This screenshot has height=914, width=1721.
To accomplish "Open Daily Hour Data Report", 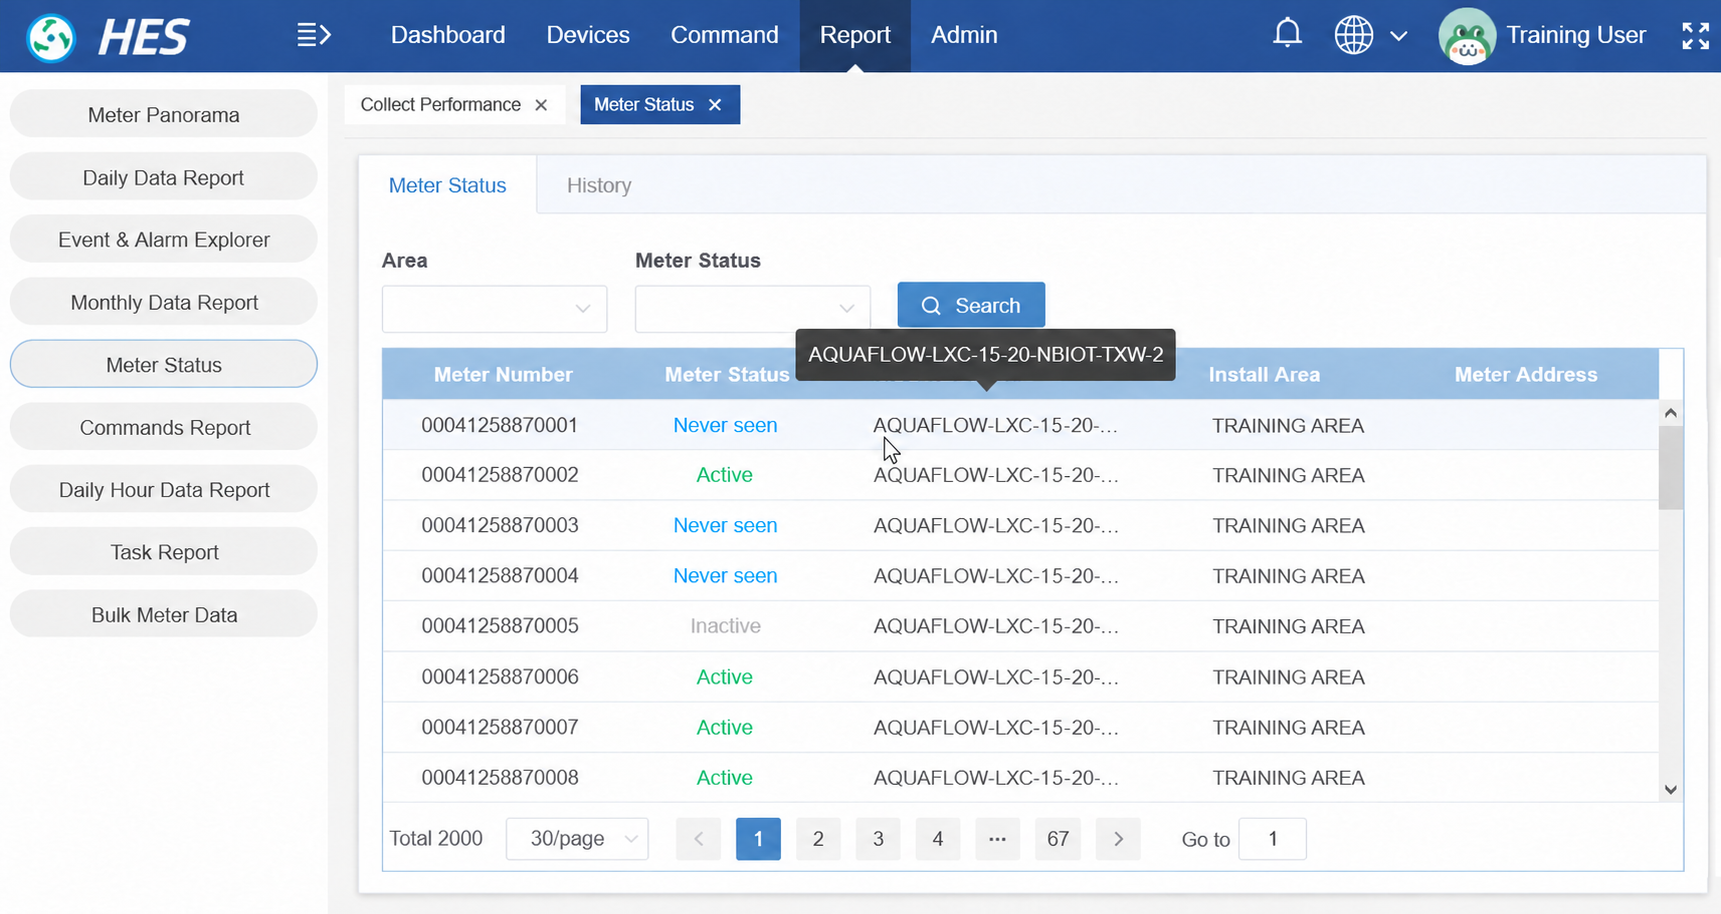I will pos(164,489).
